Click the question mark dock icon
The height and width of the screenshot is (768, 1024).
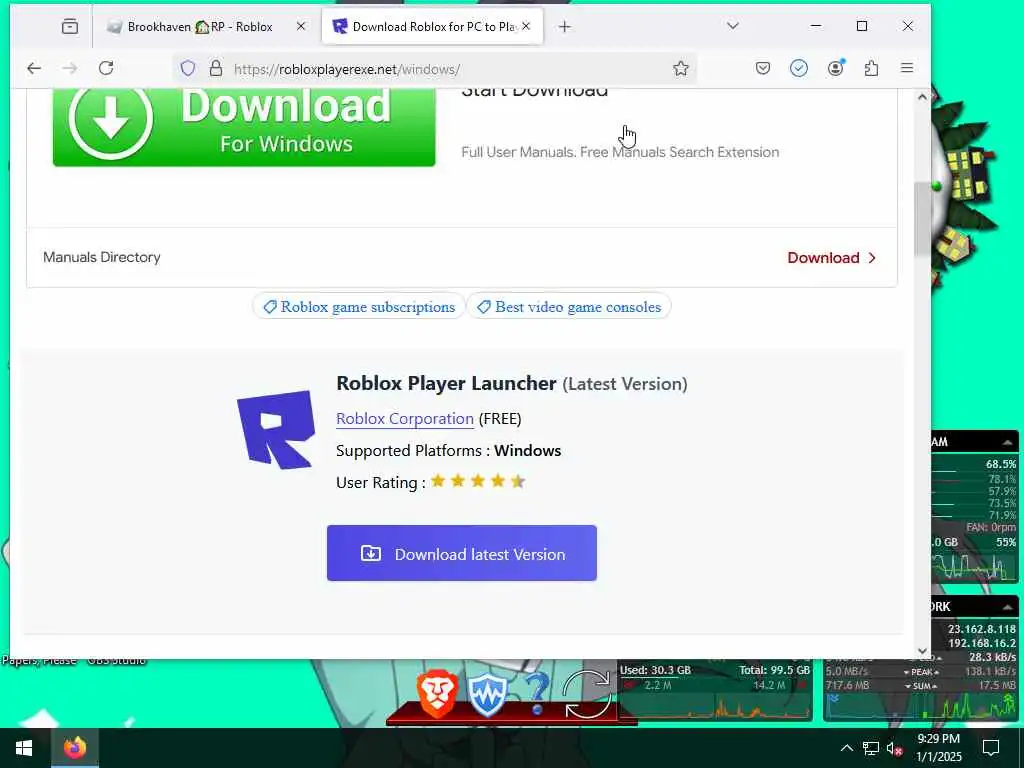[536, 695]
